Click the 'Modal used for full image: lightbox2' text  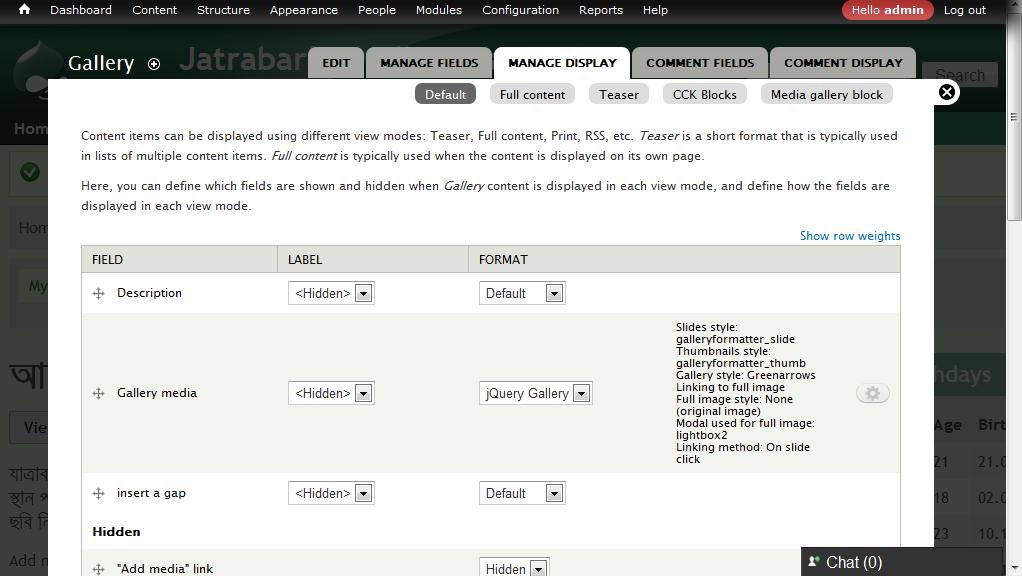tap(745, 429)
